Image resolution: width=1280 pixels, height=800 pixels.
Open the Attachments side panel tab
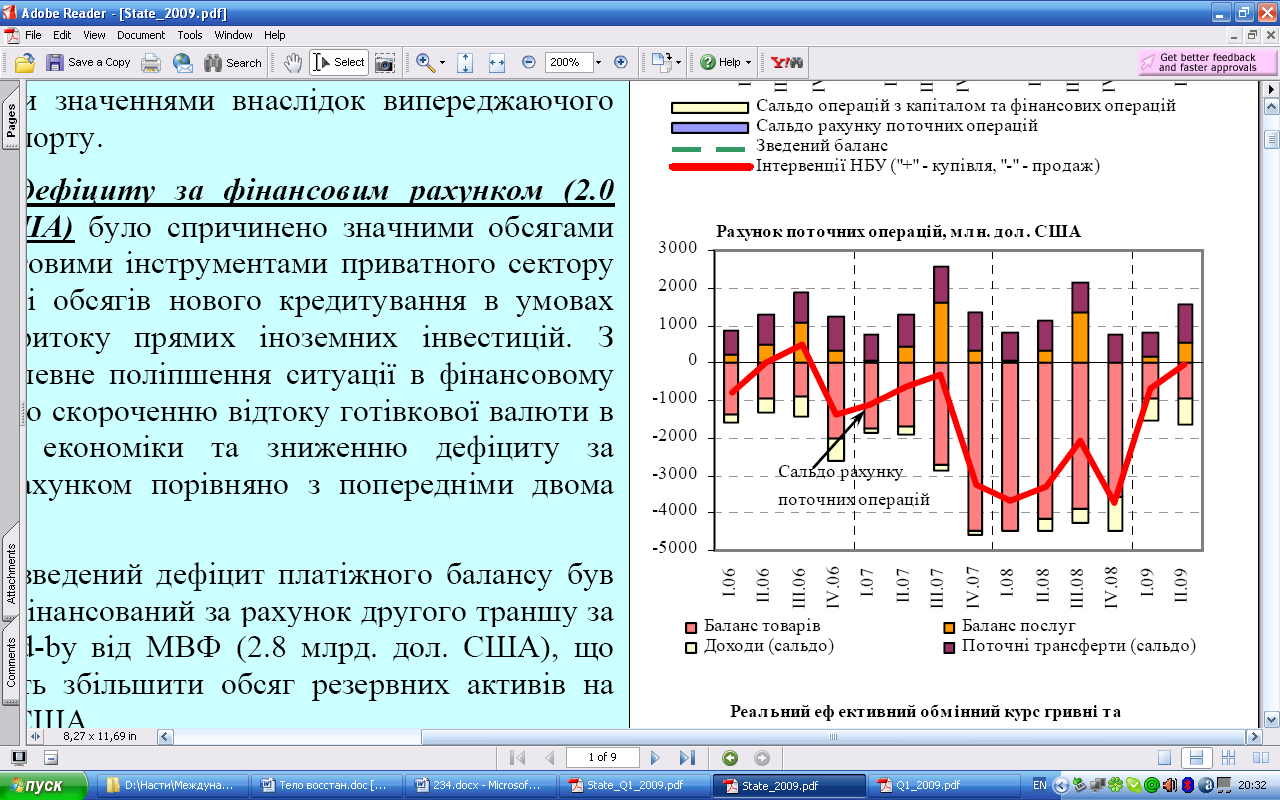tap(10, 574)
